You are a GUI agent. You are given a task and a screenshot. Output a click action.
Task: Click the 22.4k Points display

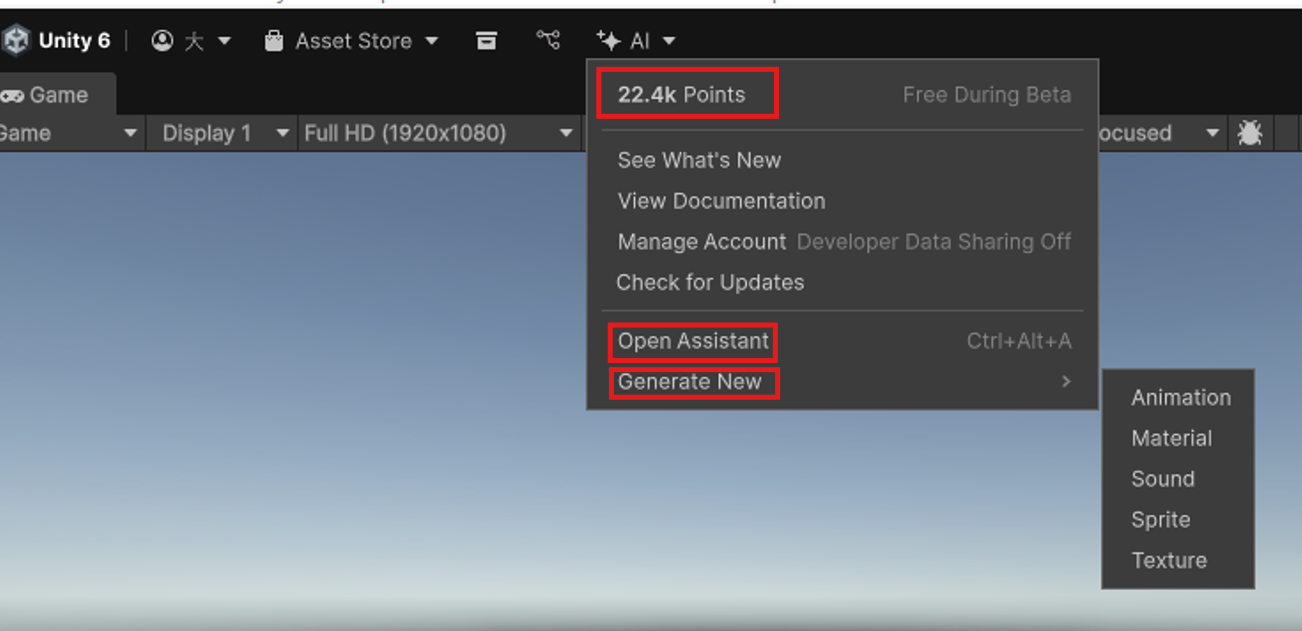(686, 94)
